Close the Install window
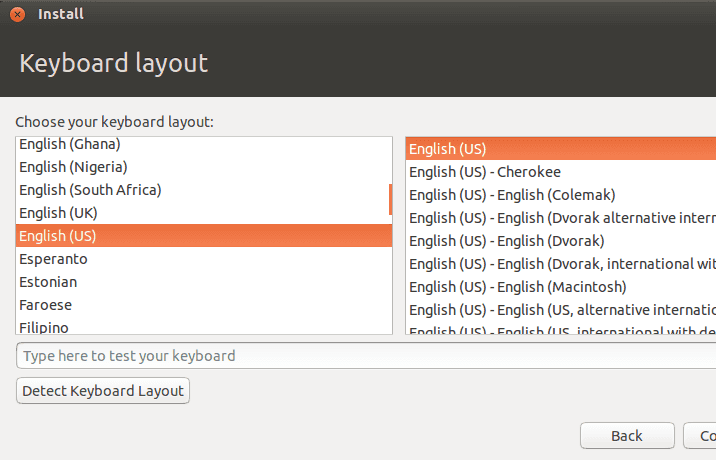The image size is (716, 460). coord(17,14)
